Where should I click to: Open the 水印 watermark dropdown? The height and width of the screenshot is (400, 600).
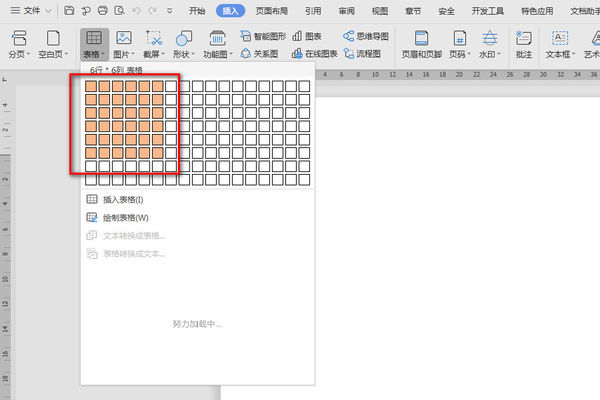pyautogui.click(x=490, y=52)
